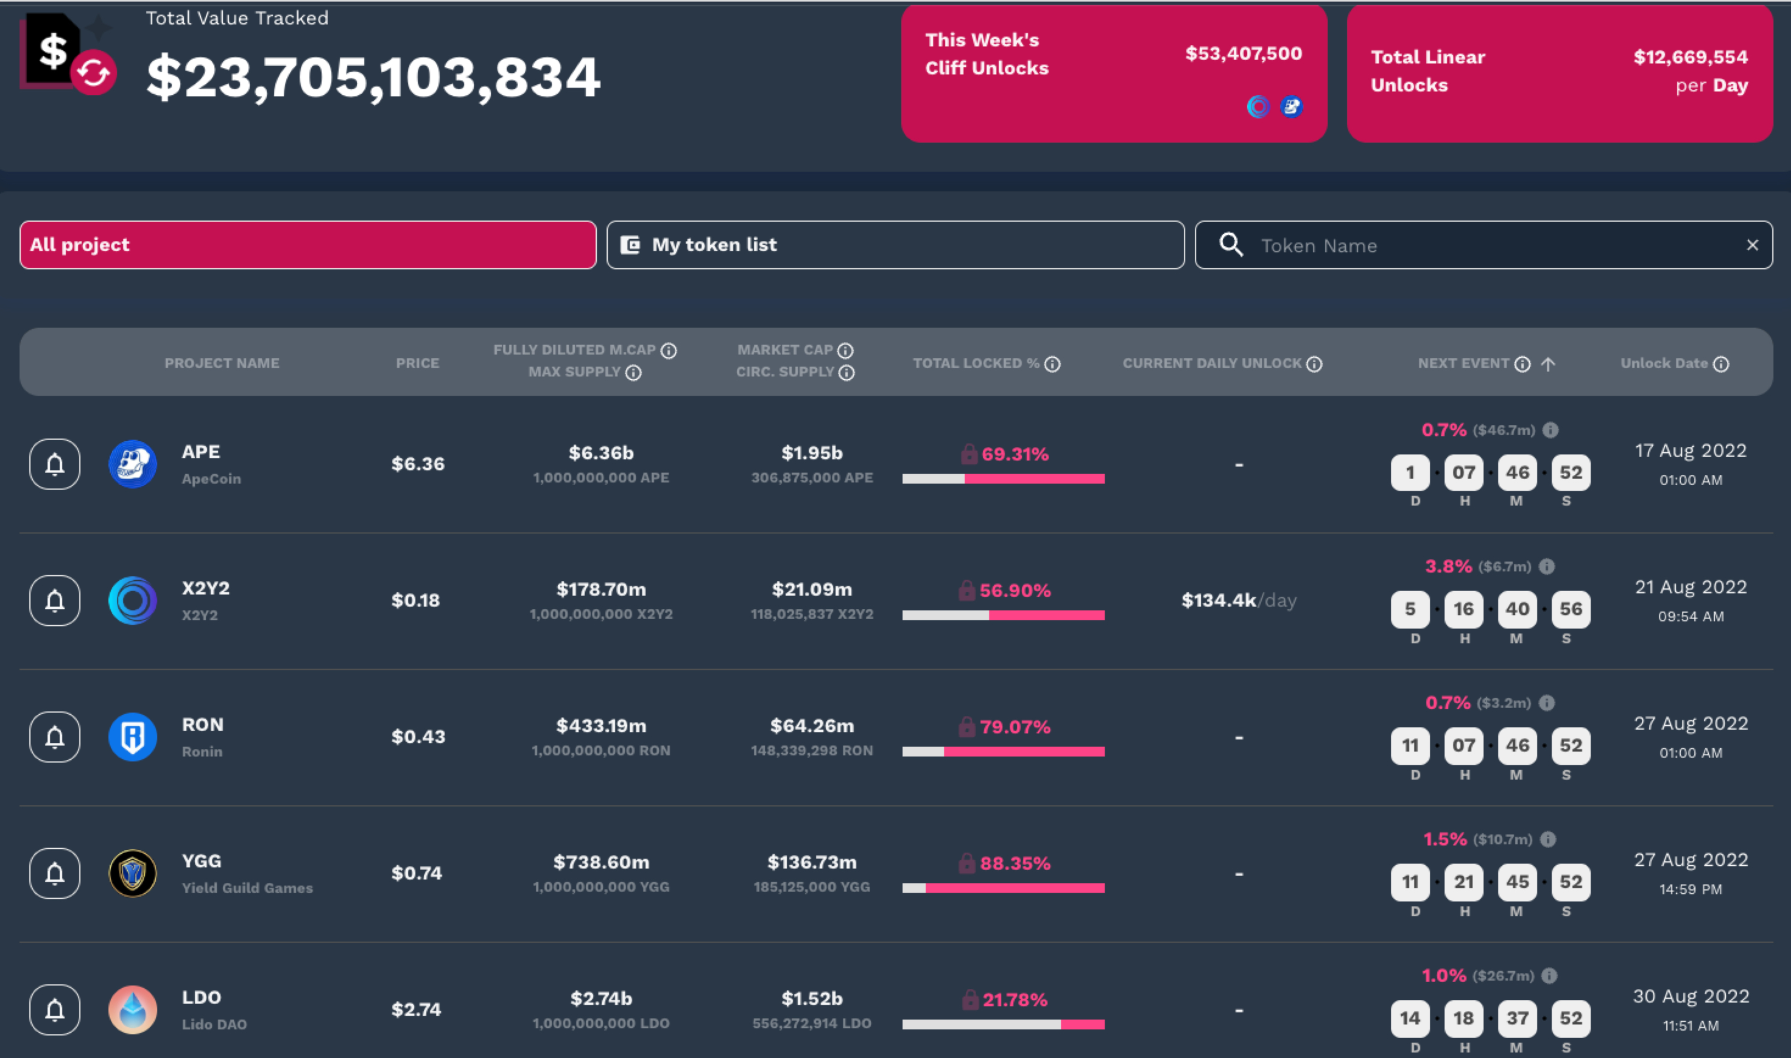Sort table by Project Name header
The width and height of the screenshot is (1791, 1058).
[222, 363]
